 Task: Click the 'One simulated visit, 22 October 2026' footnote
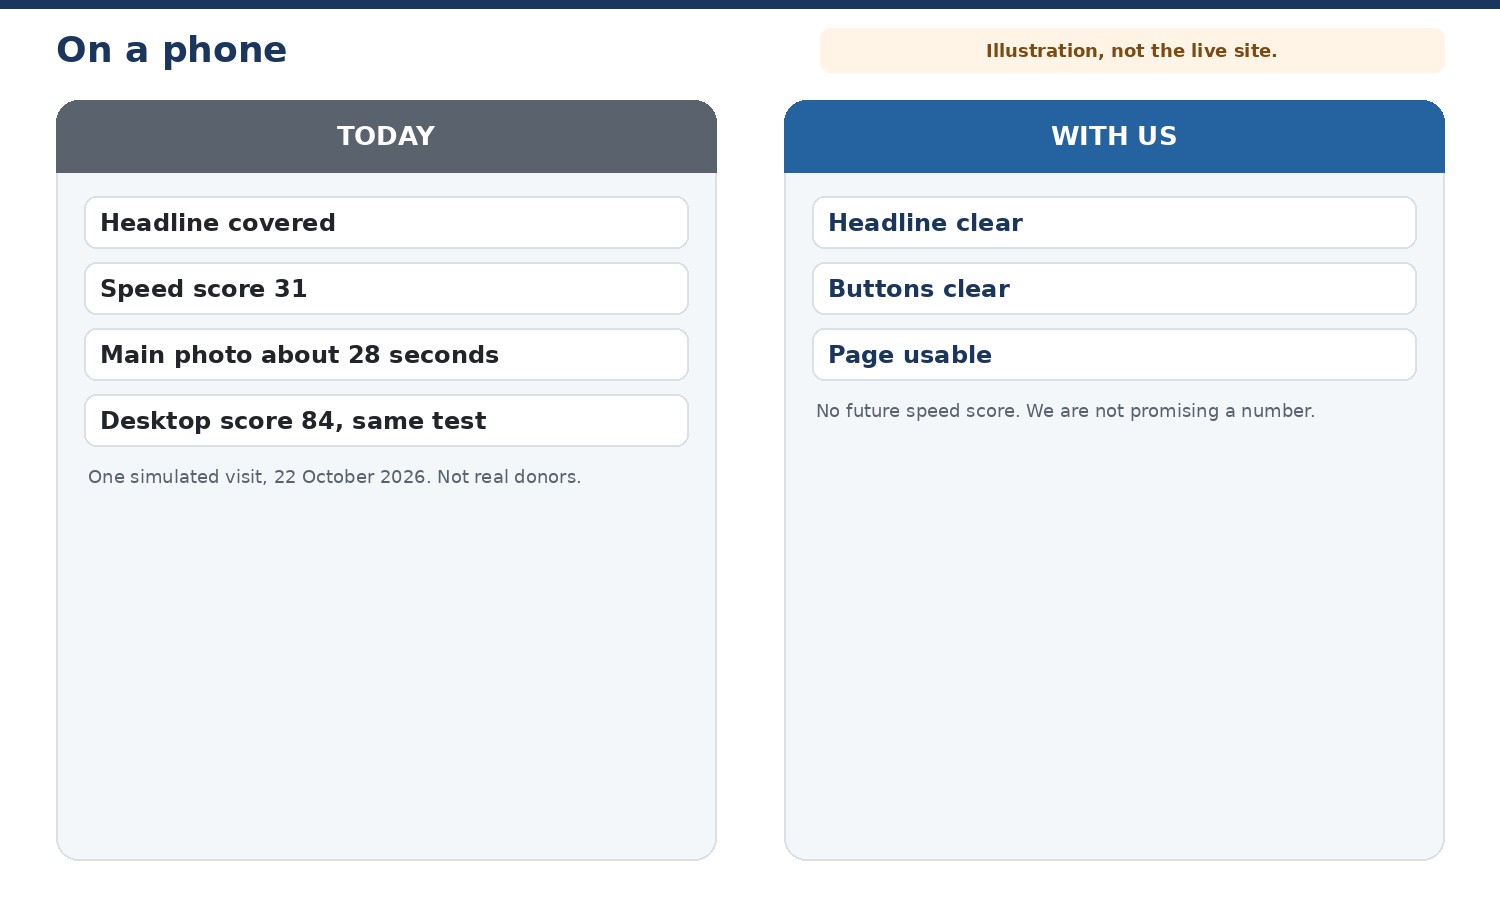pyautogui.click(x=334, y=477)
